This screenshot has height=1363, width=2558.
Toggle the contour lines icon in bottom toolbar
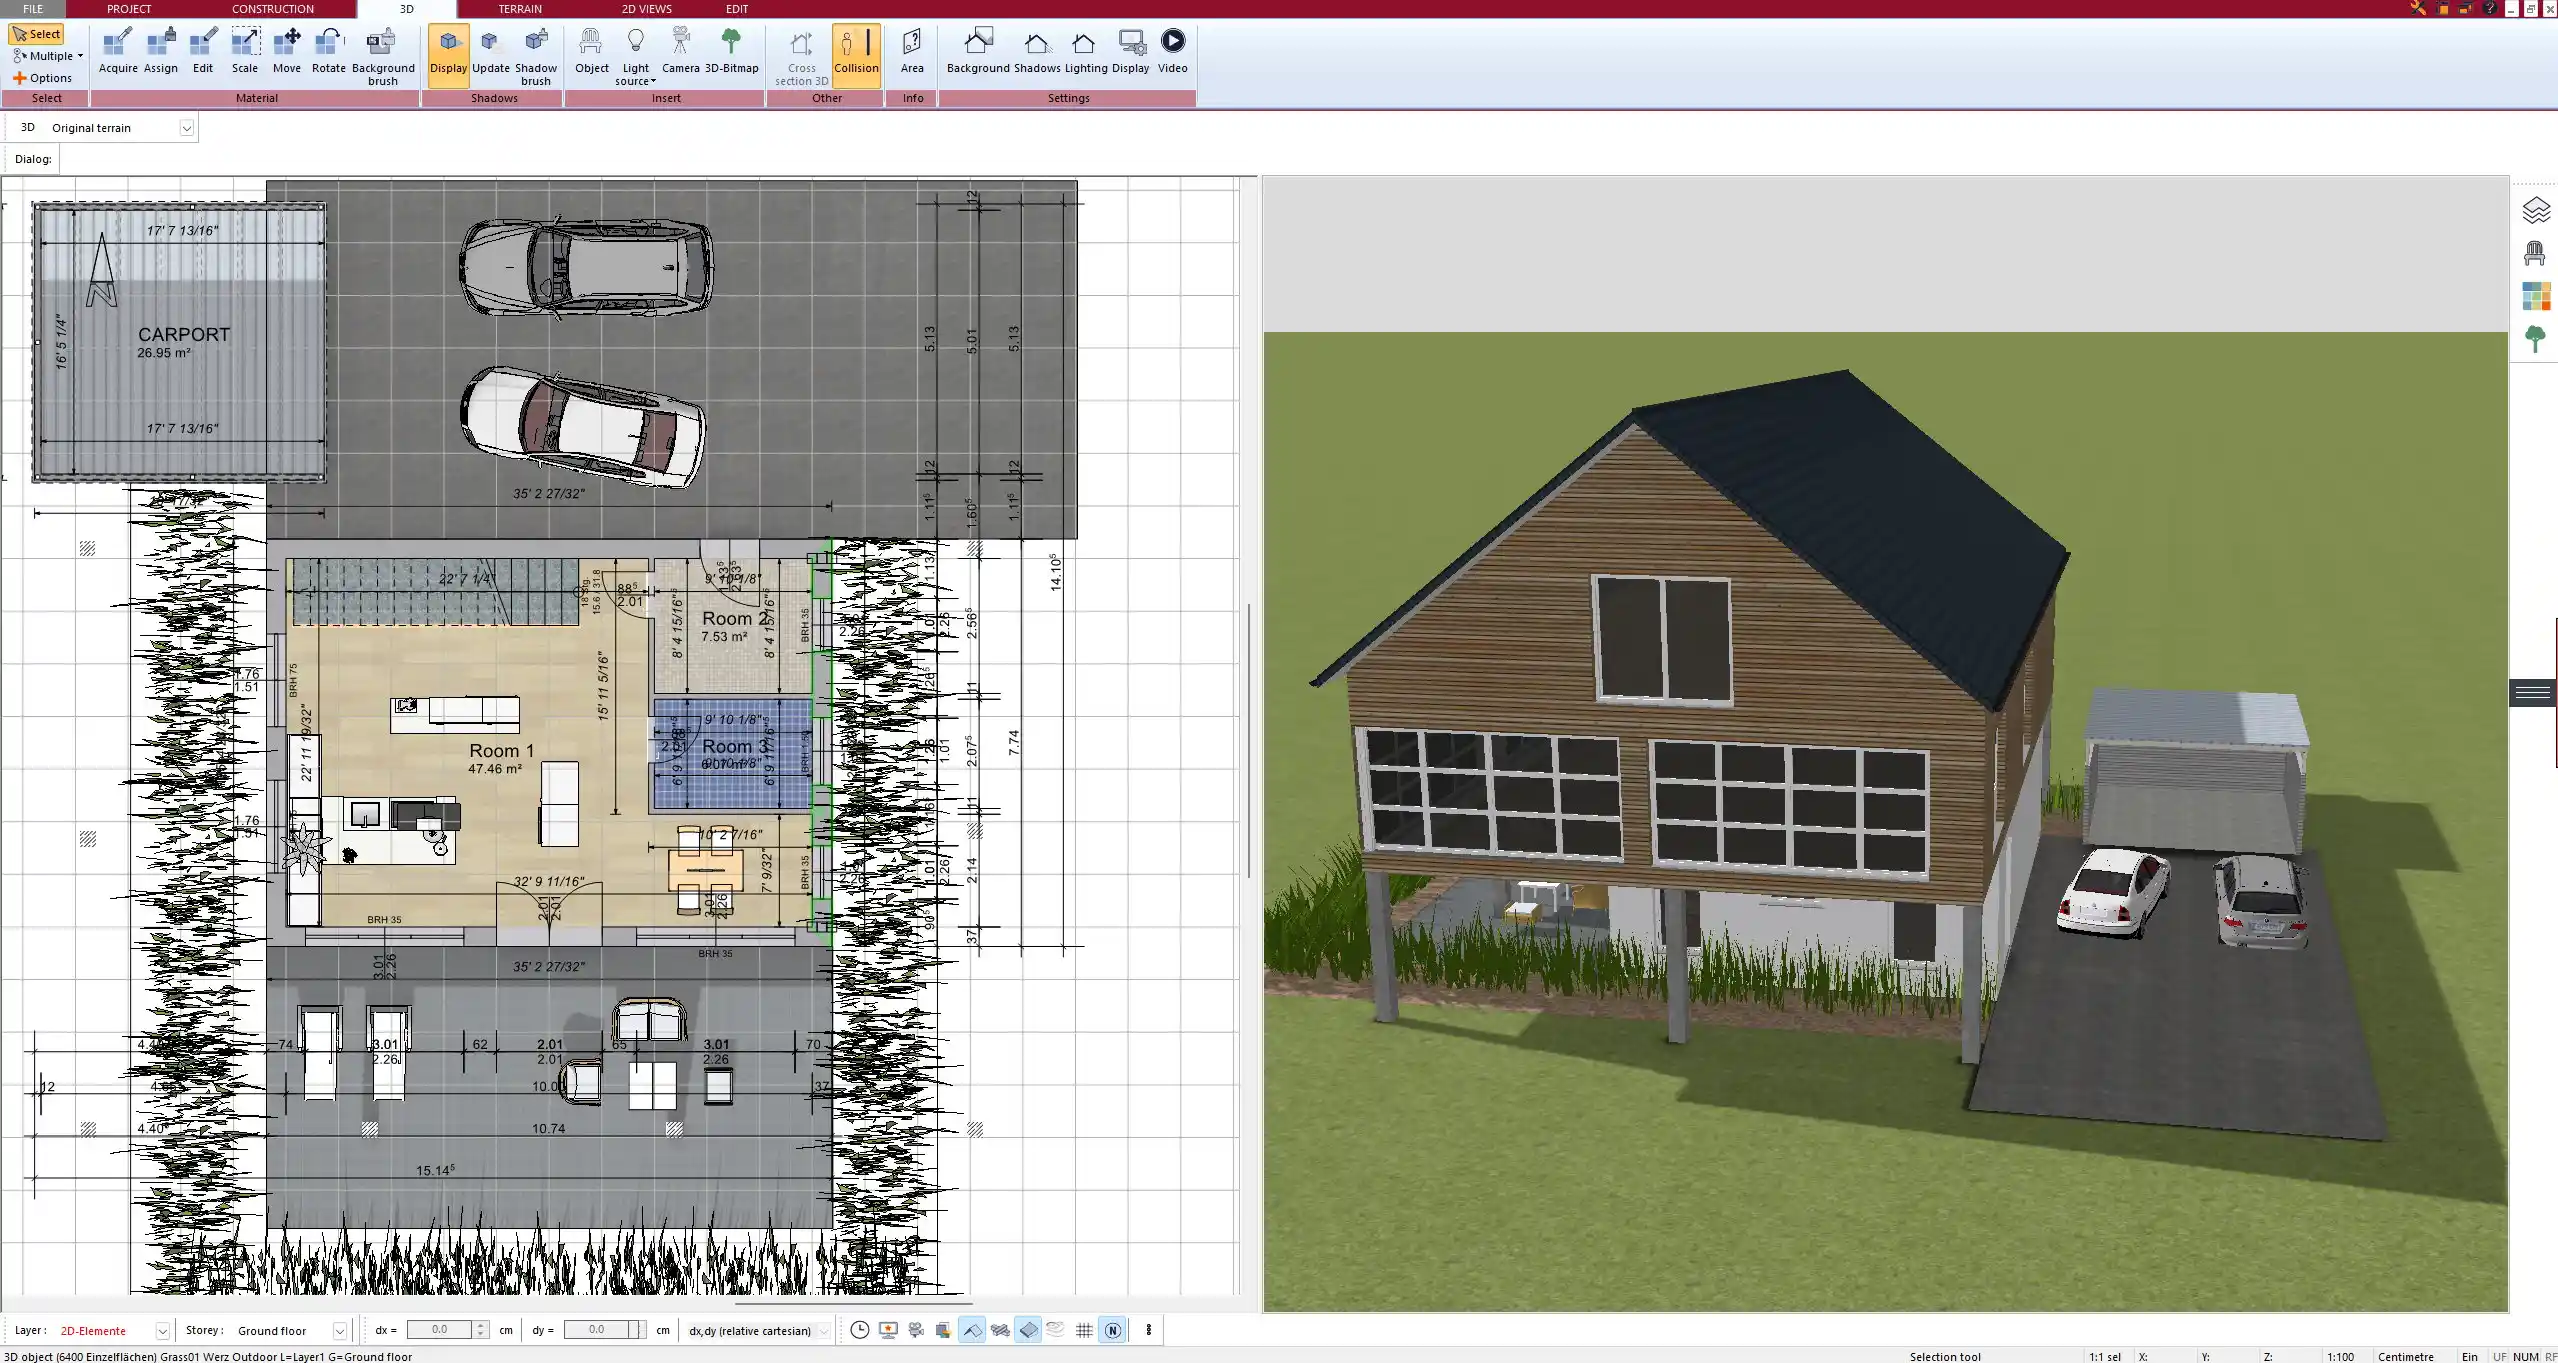click(x=1056, y=1330)
